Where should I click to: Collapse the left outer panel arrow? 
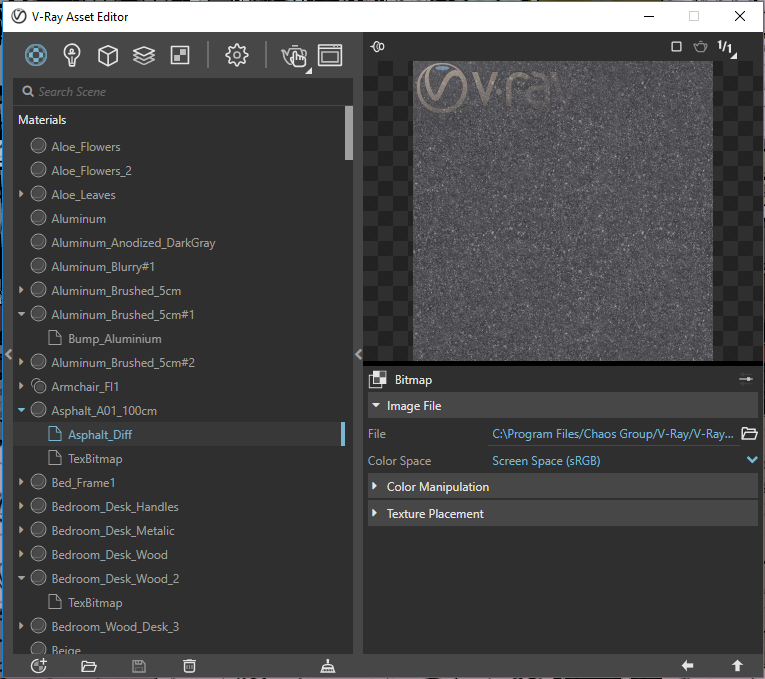pos(8,354)
